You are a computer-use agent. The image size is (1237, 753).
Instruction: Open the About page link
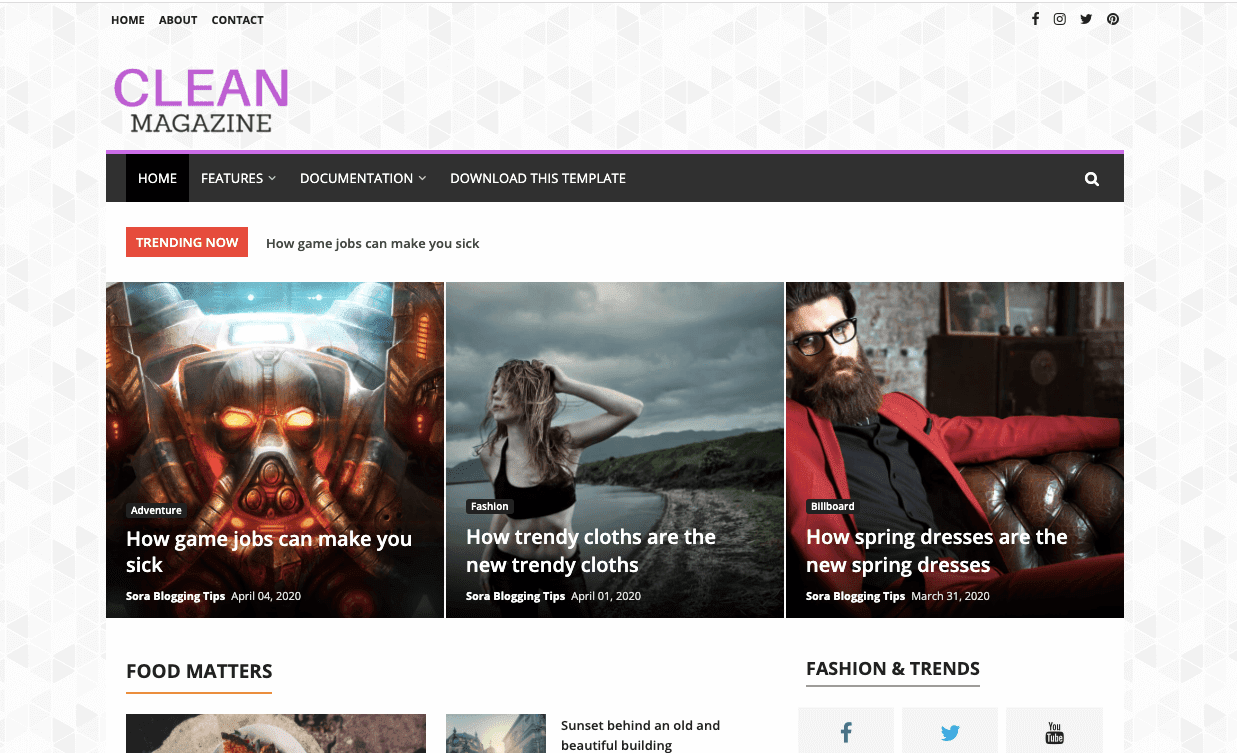pos(178,20)
